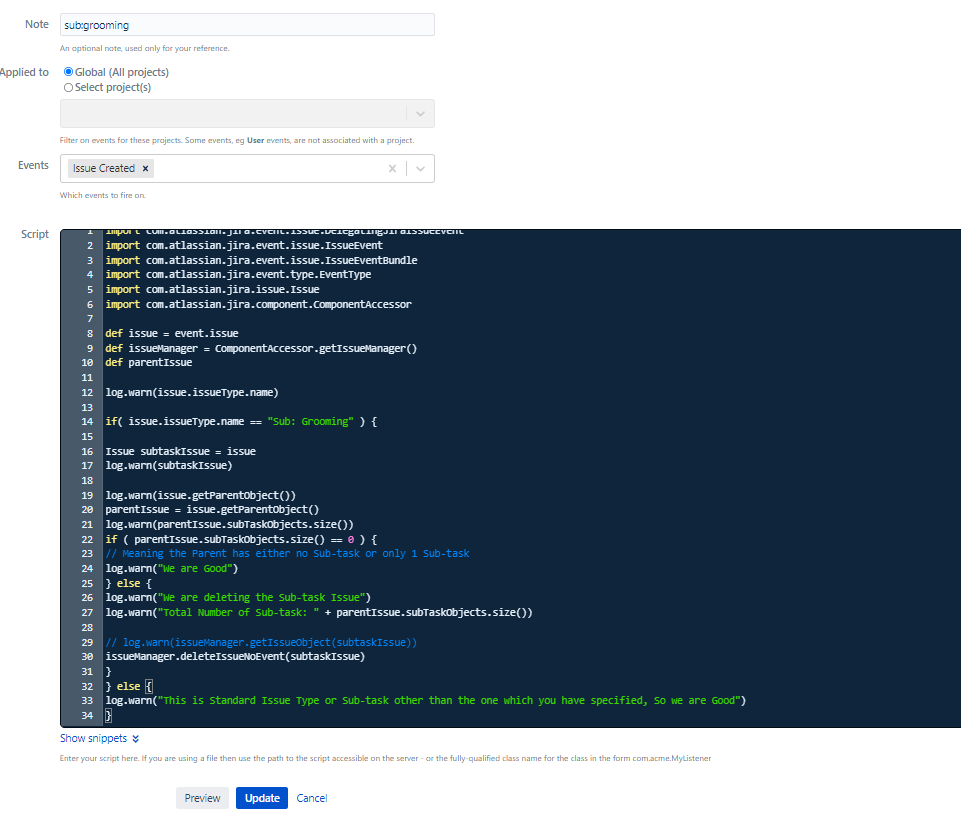
Task: Click the 'Total Number of Sub-task' log line
Action: pyautogui.click(x=319, y=613)
